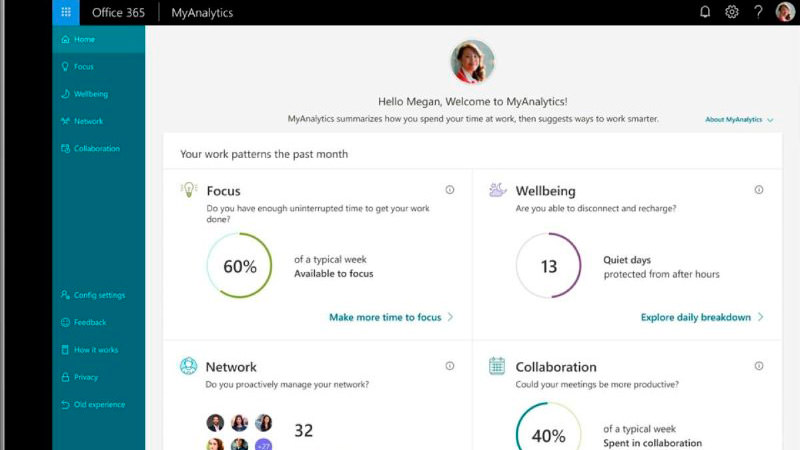Open the Office 365 app launcher grid
Screen dimensions: 800x450
click(66, 12)
